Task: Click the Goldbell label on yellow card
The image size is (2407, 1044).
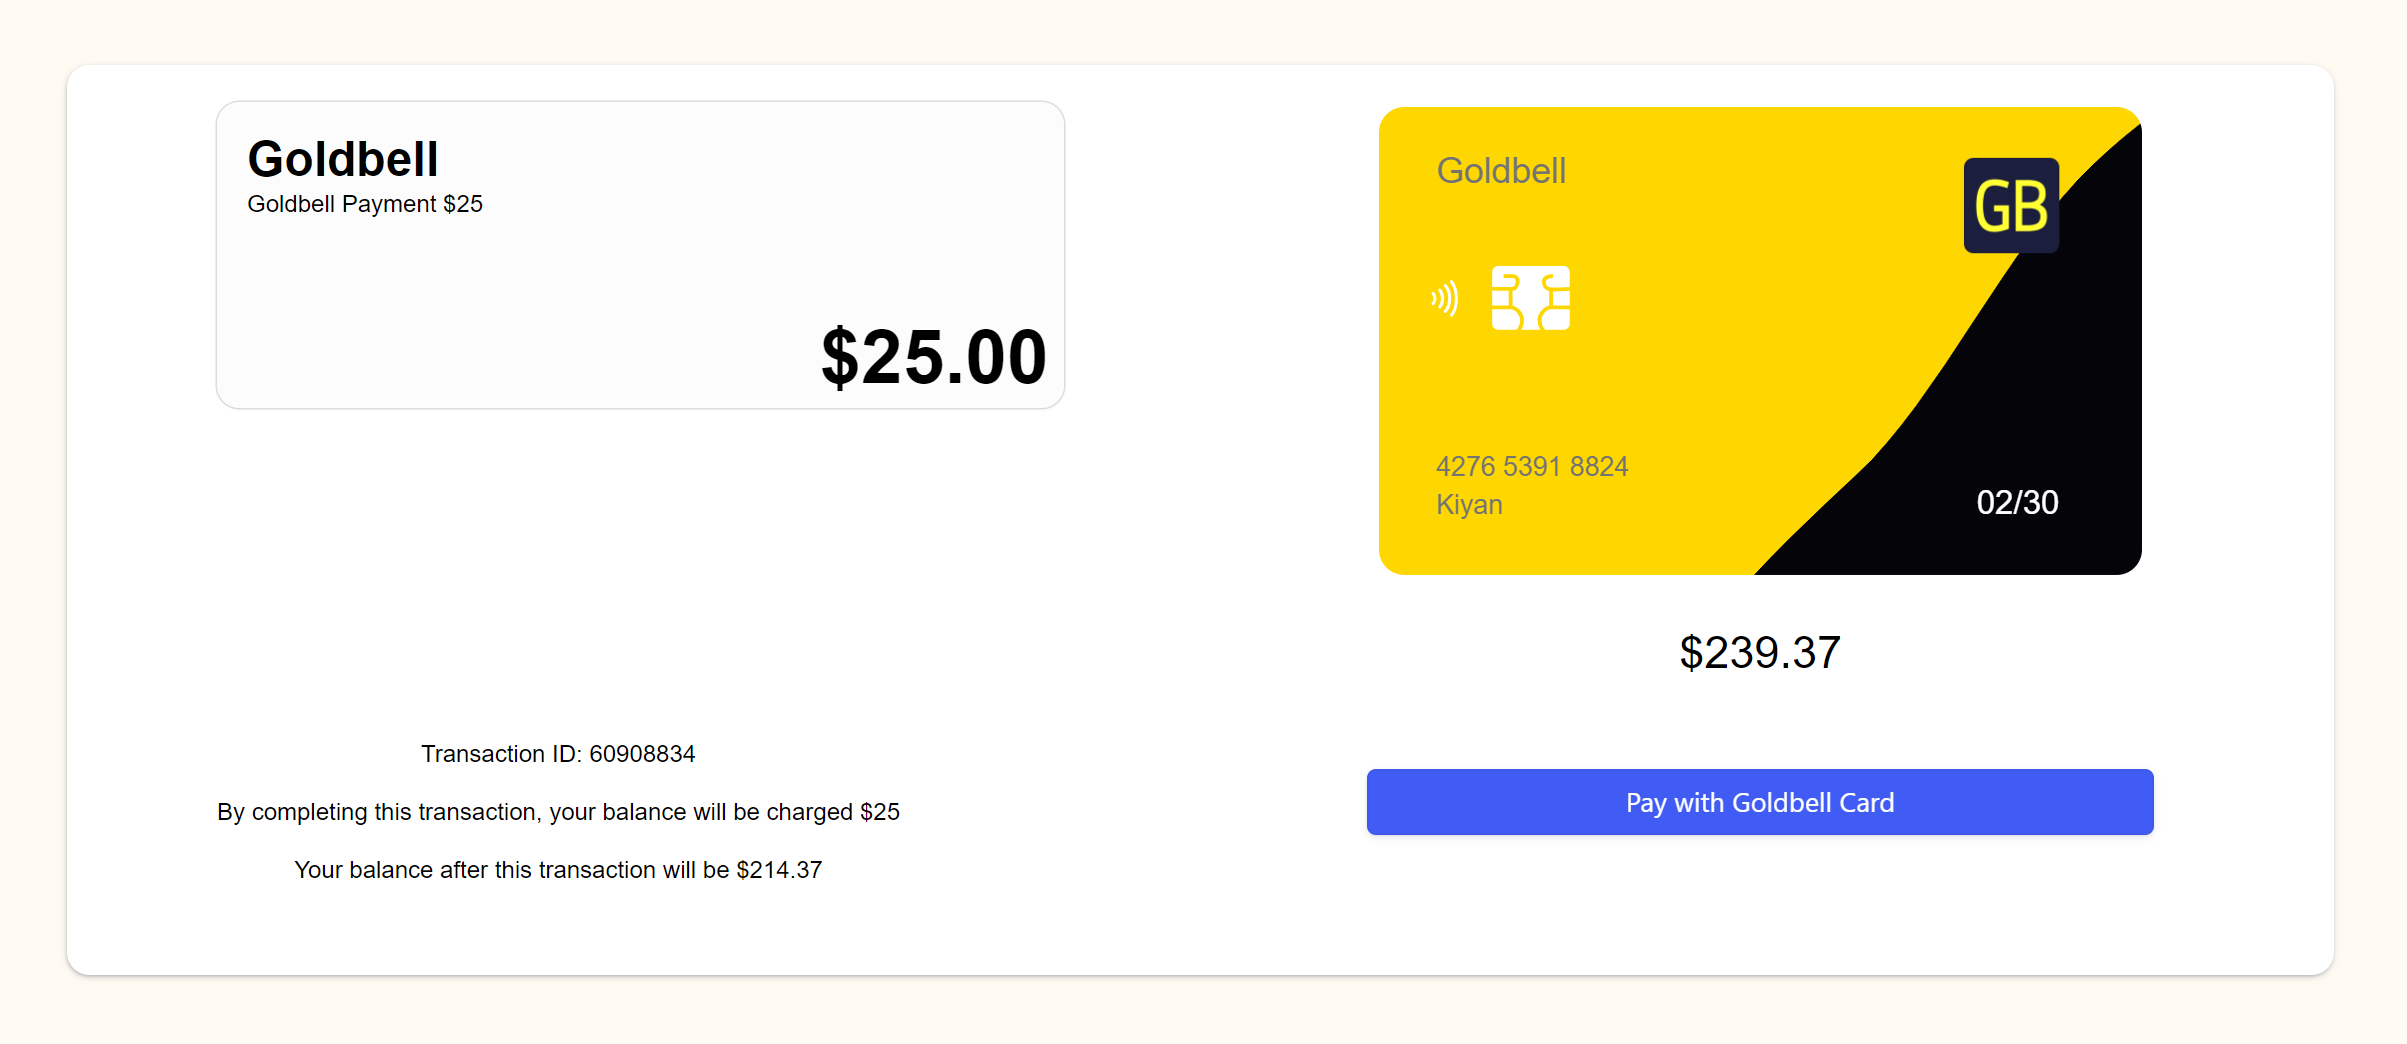Action: pyautogui.click(x=1500, y=171)
